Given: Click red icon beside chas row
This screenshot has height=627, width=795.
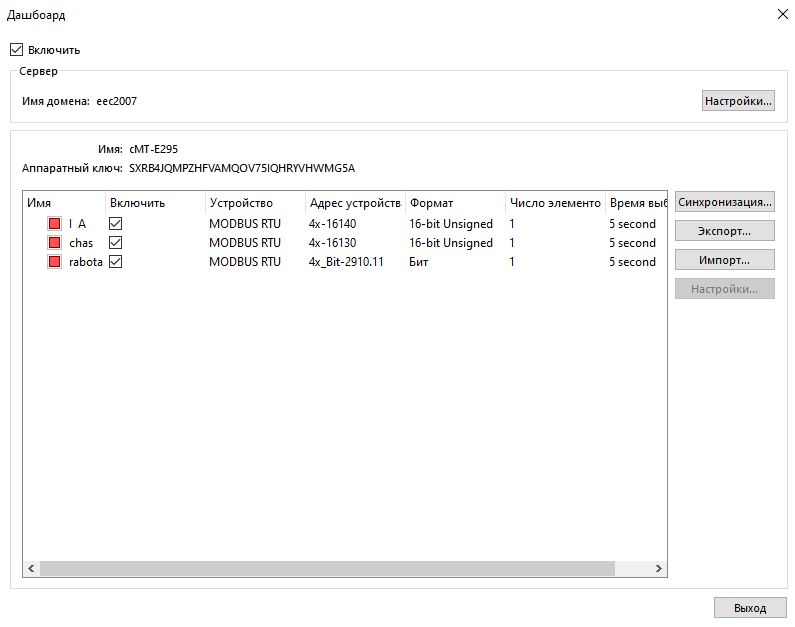Looking at the screenshot, I should pos(54,243).
